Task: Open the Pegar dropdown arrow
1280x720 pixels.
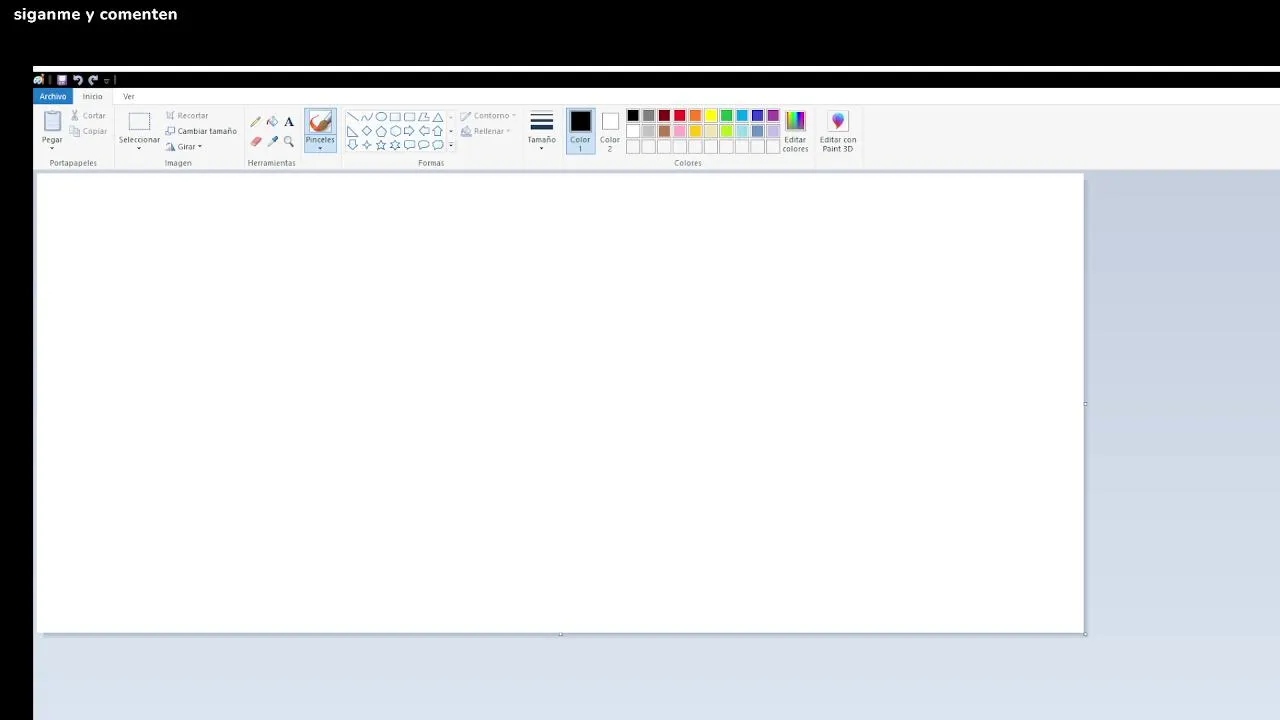Action: pos(52,149)
